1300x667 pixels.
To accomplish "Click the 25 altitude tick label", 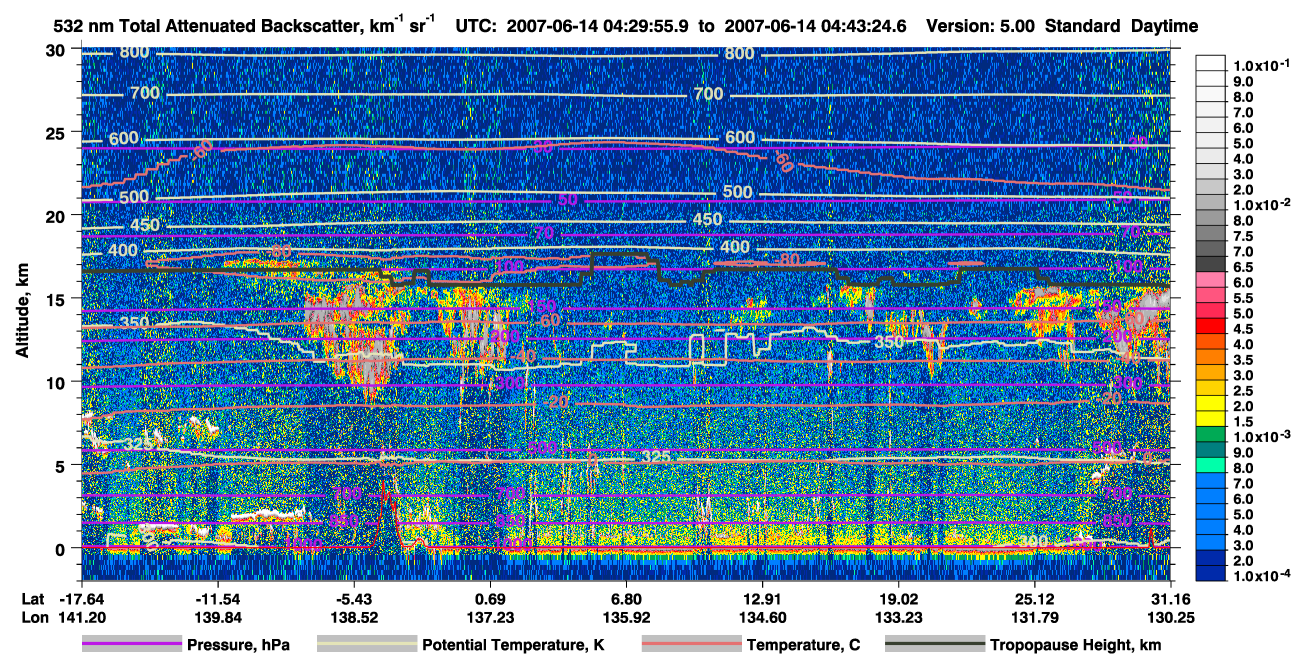I will coord(55,132).
